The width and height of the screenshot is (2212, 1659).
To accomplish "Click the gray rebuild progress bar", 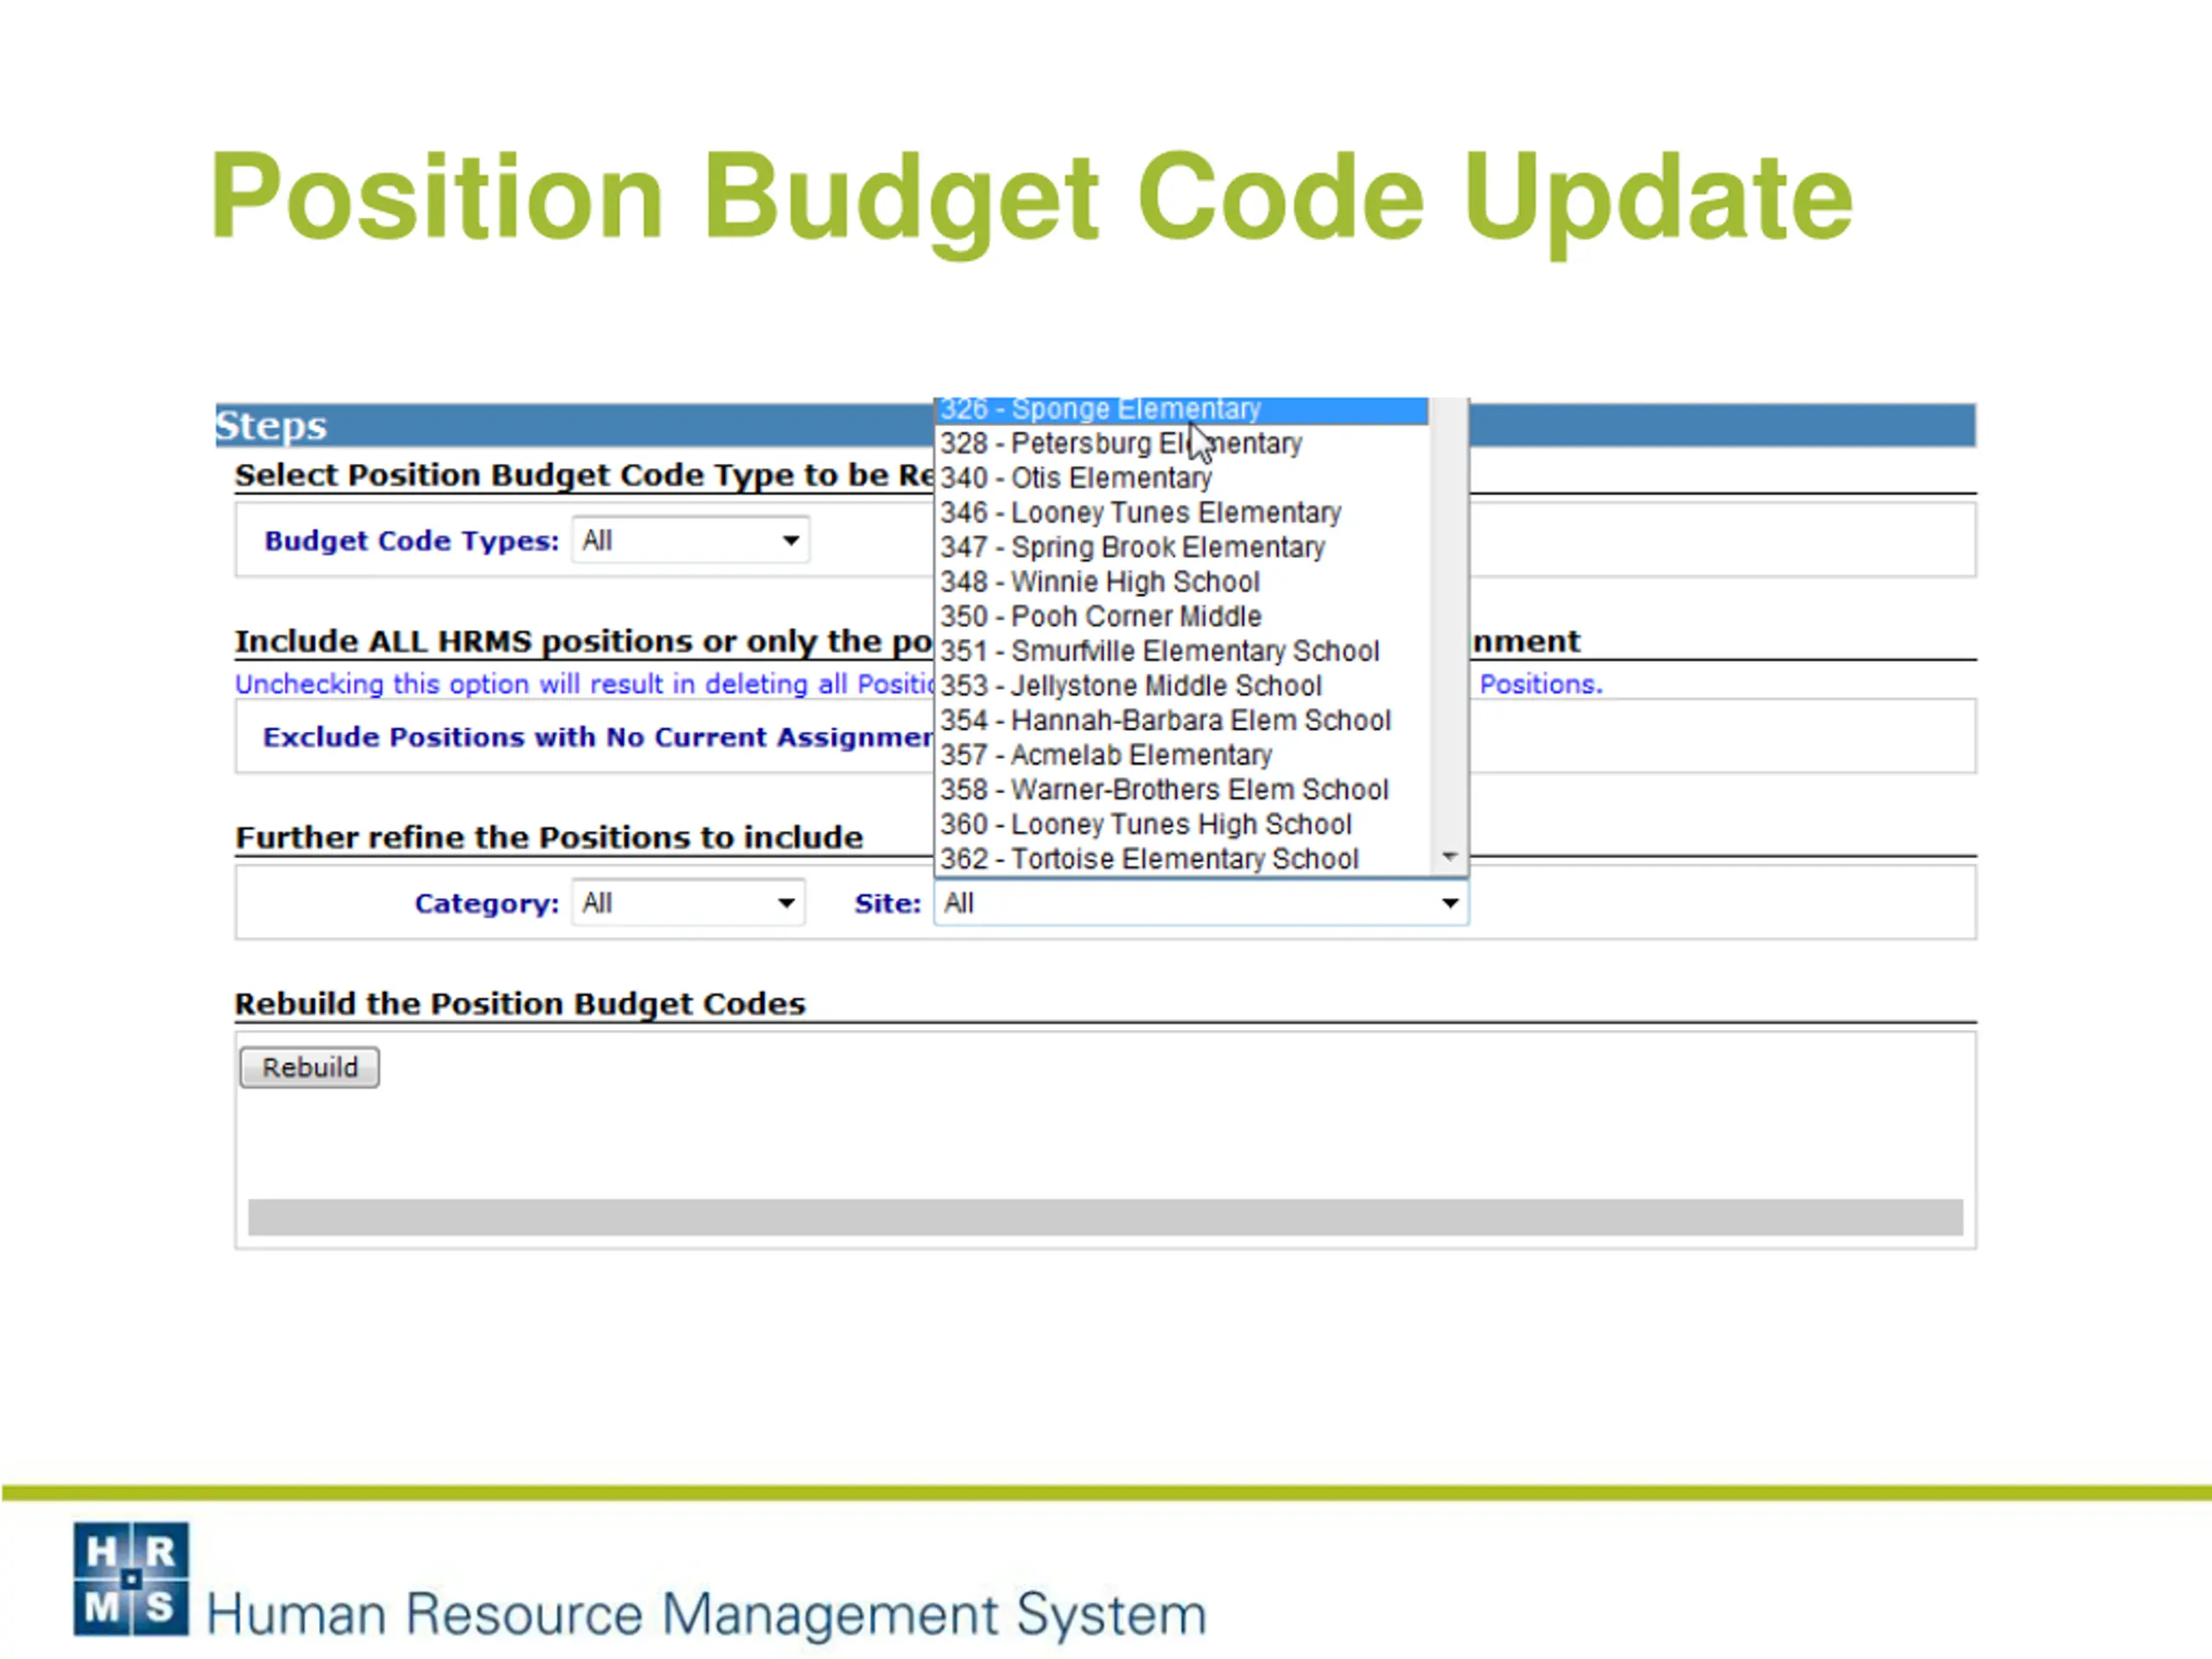I will (1105, 1218).
